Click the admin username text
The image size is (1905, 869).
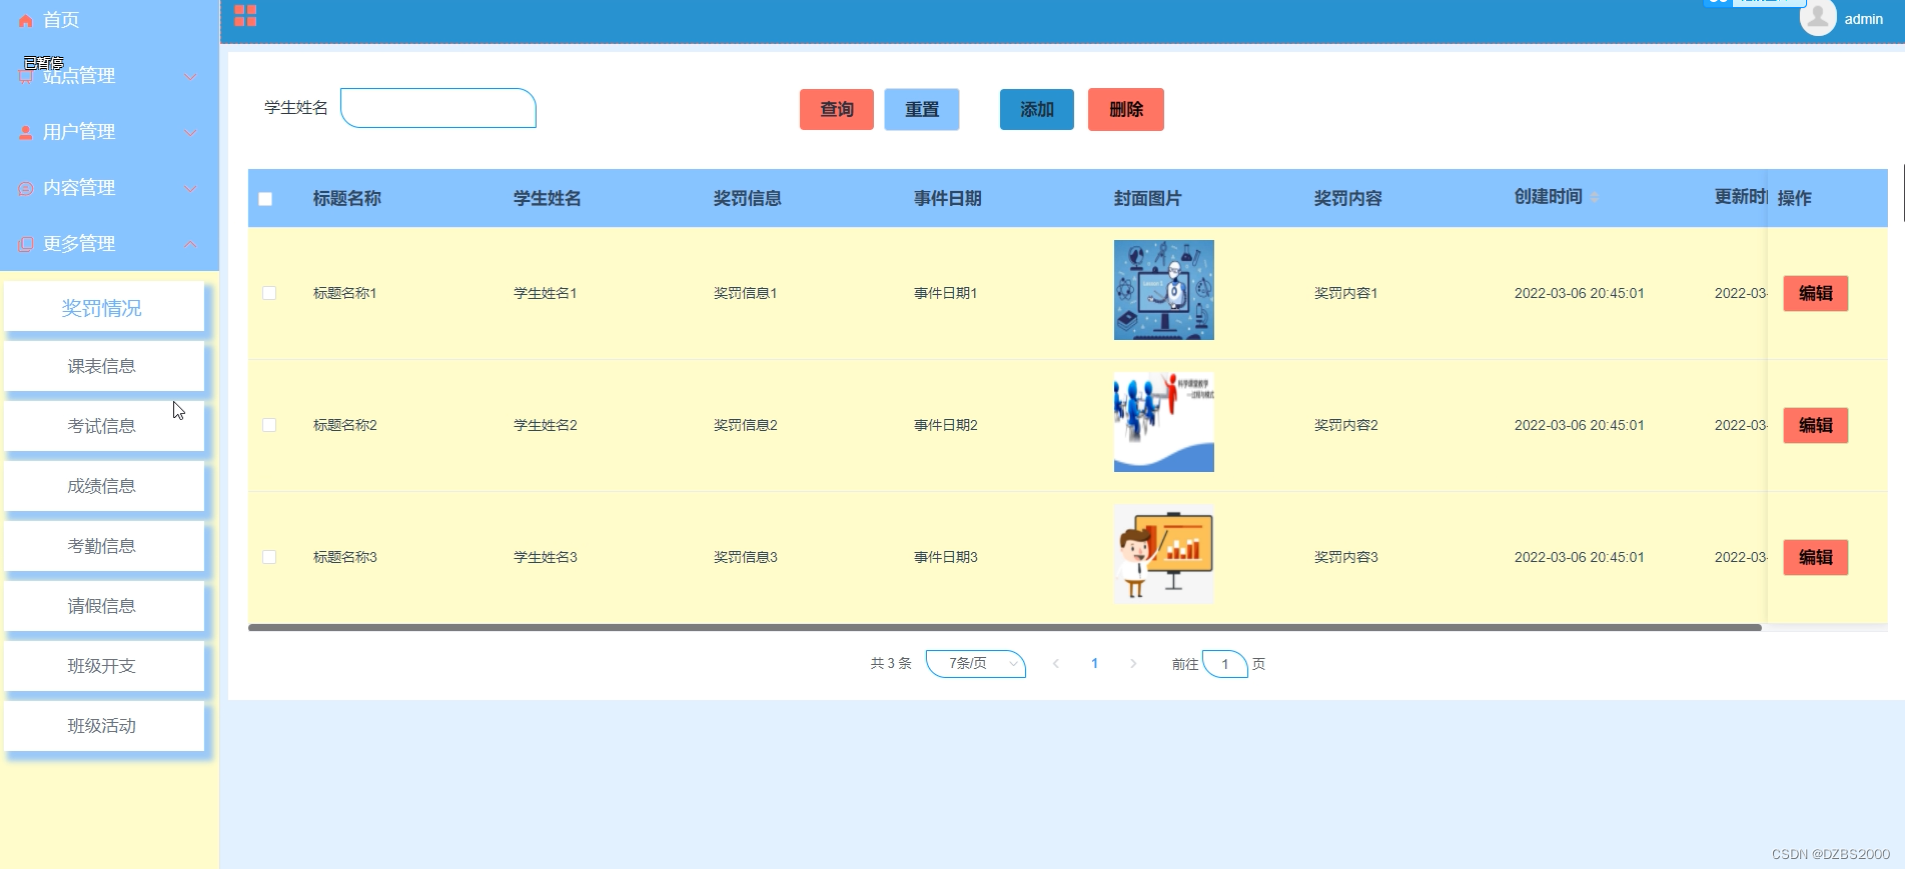(1863, 19)
